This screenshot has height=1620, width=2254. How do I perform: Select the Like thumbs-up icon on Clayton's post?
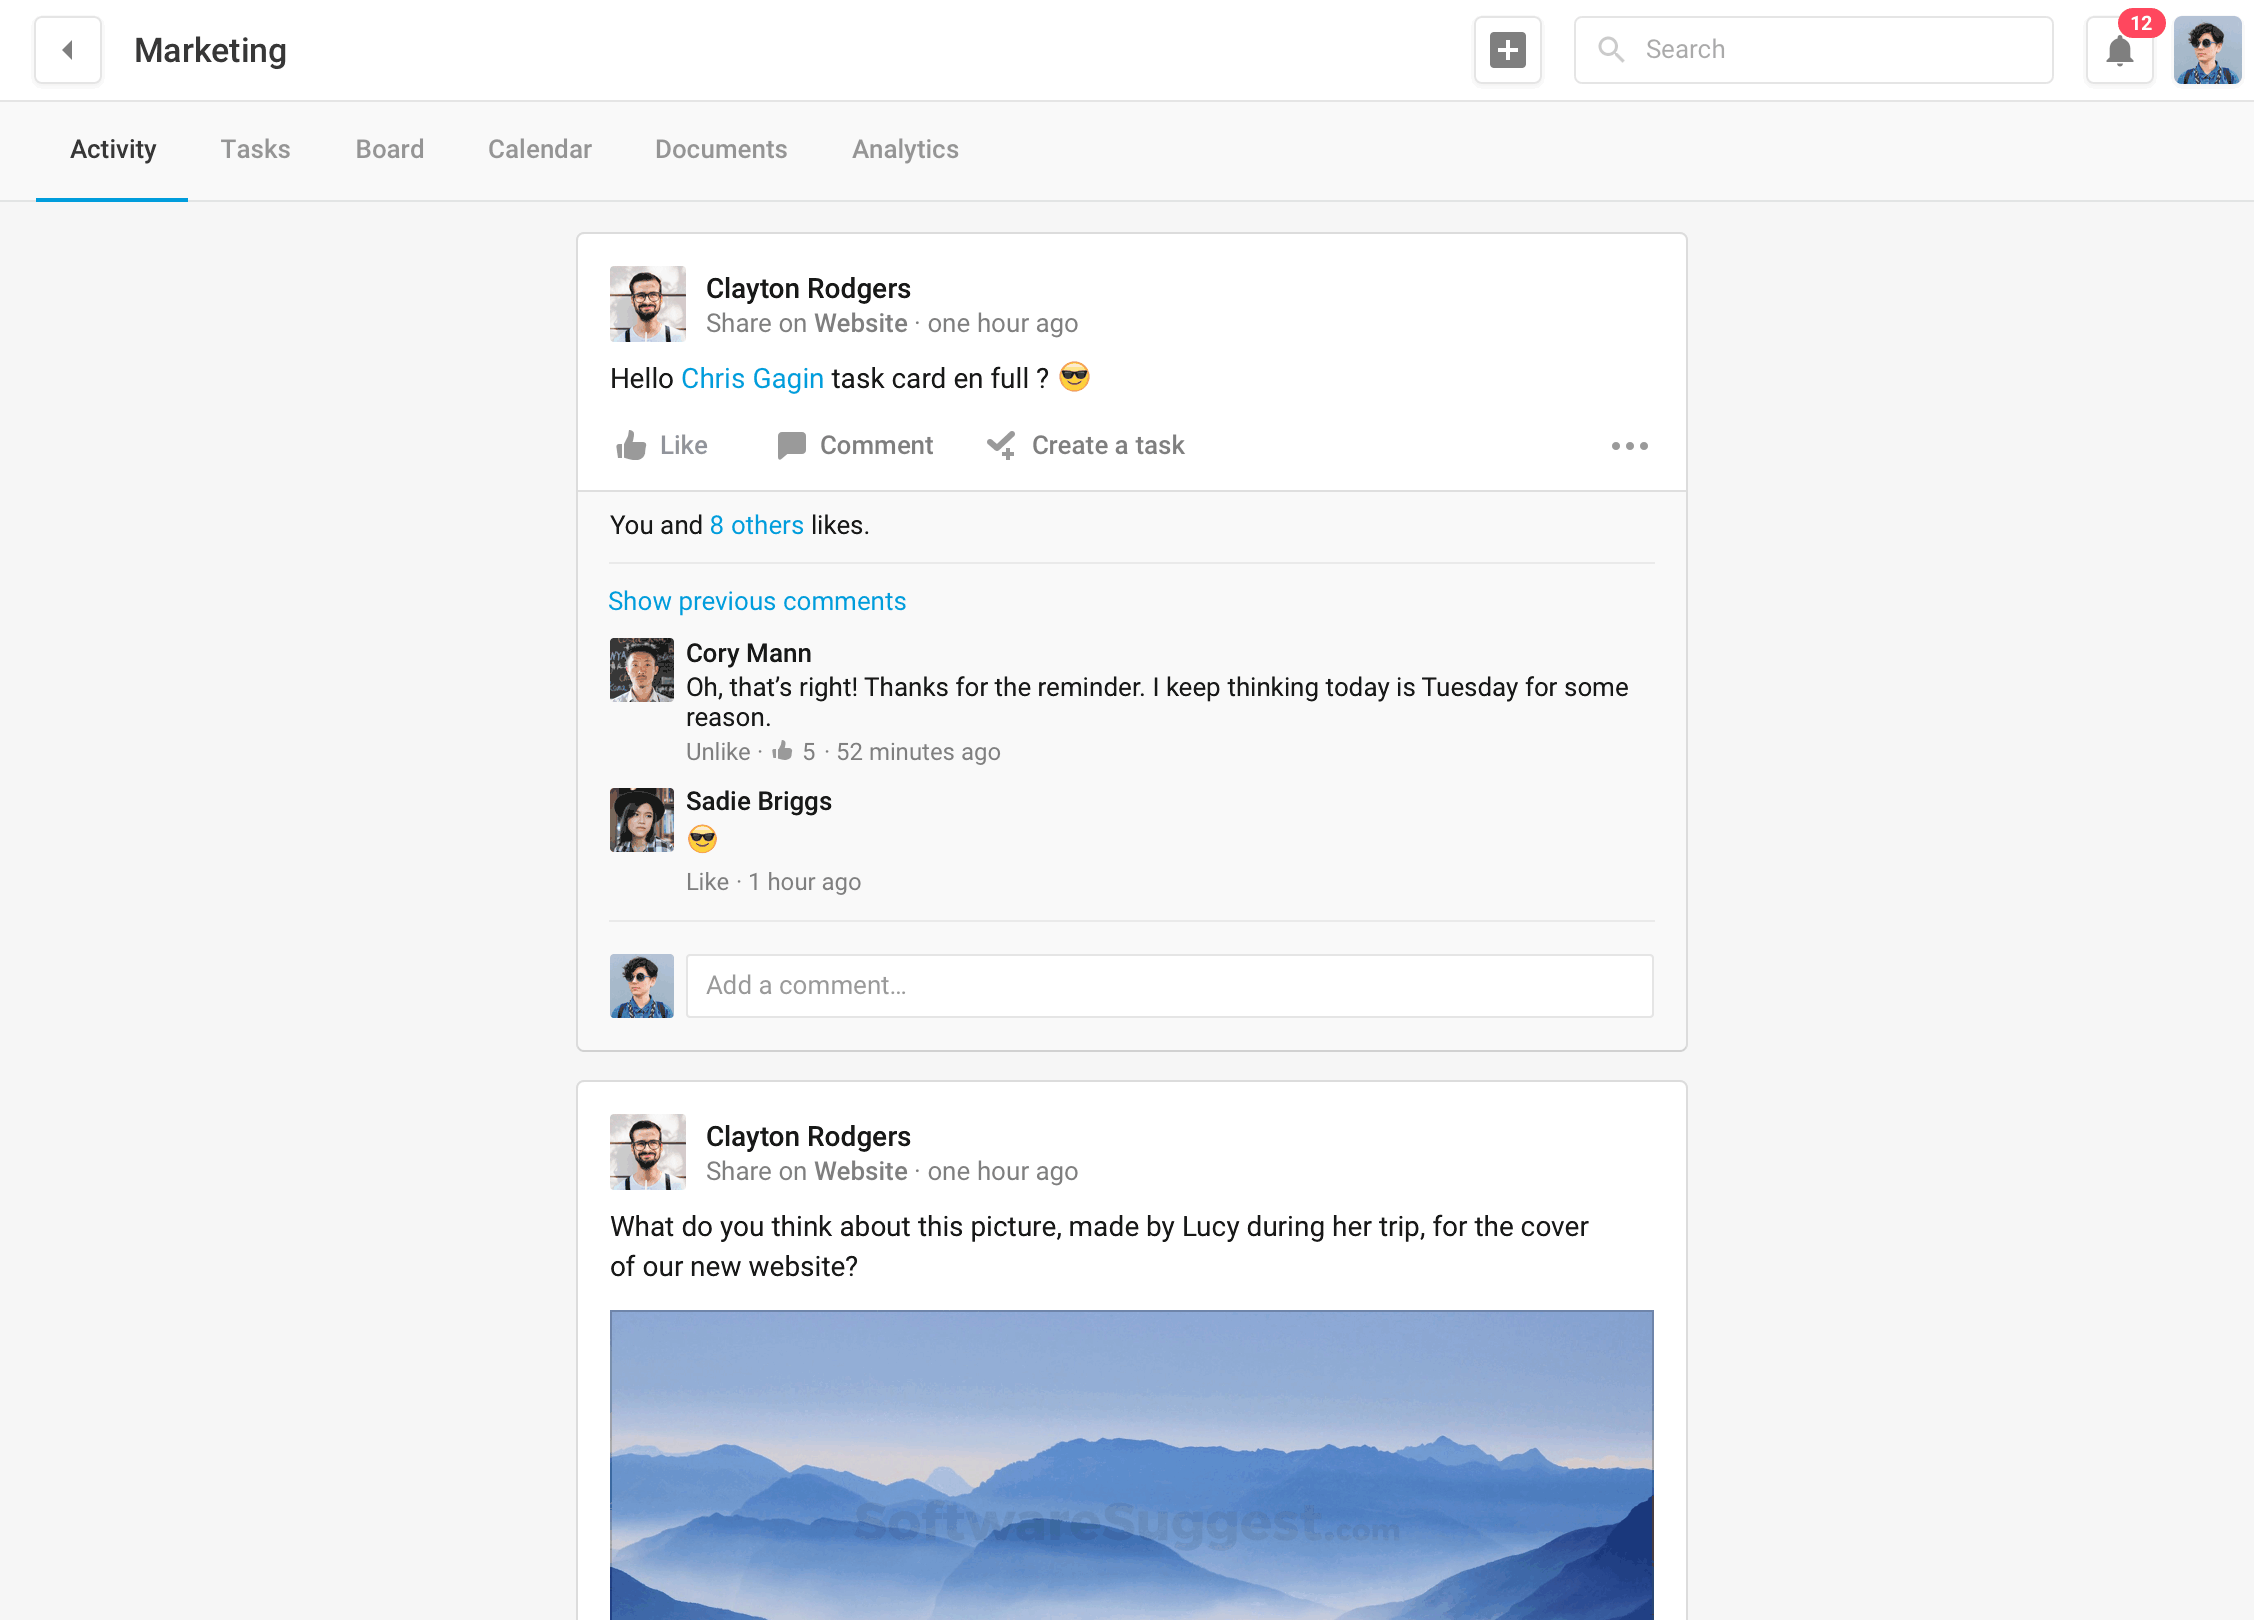pos(631,445)
